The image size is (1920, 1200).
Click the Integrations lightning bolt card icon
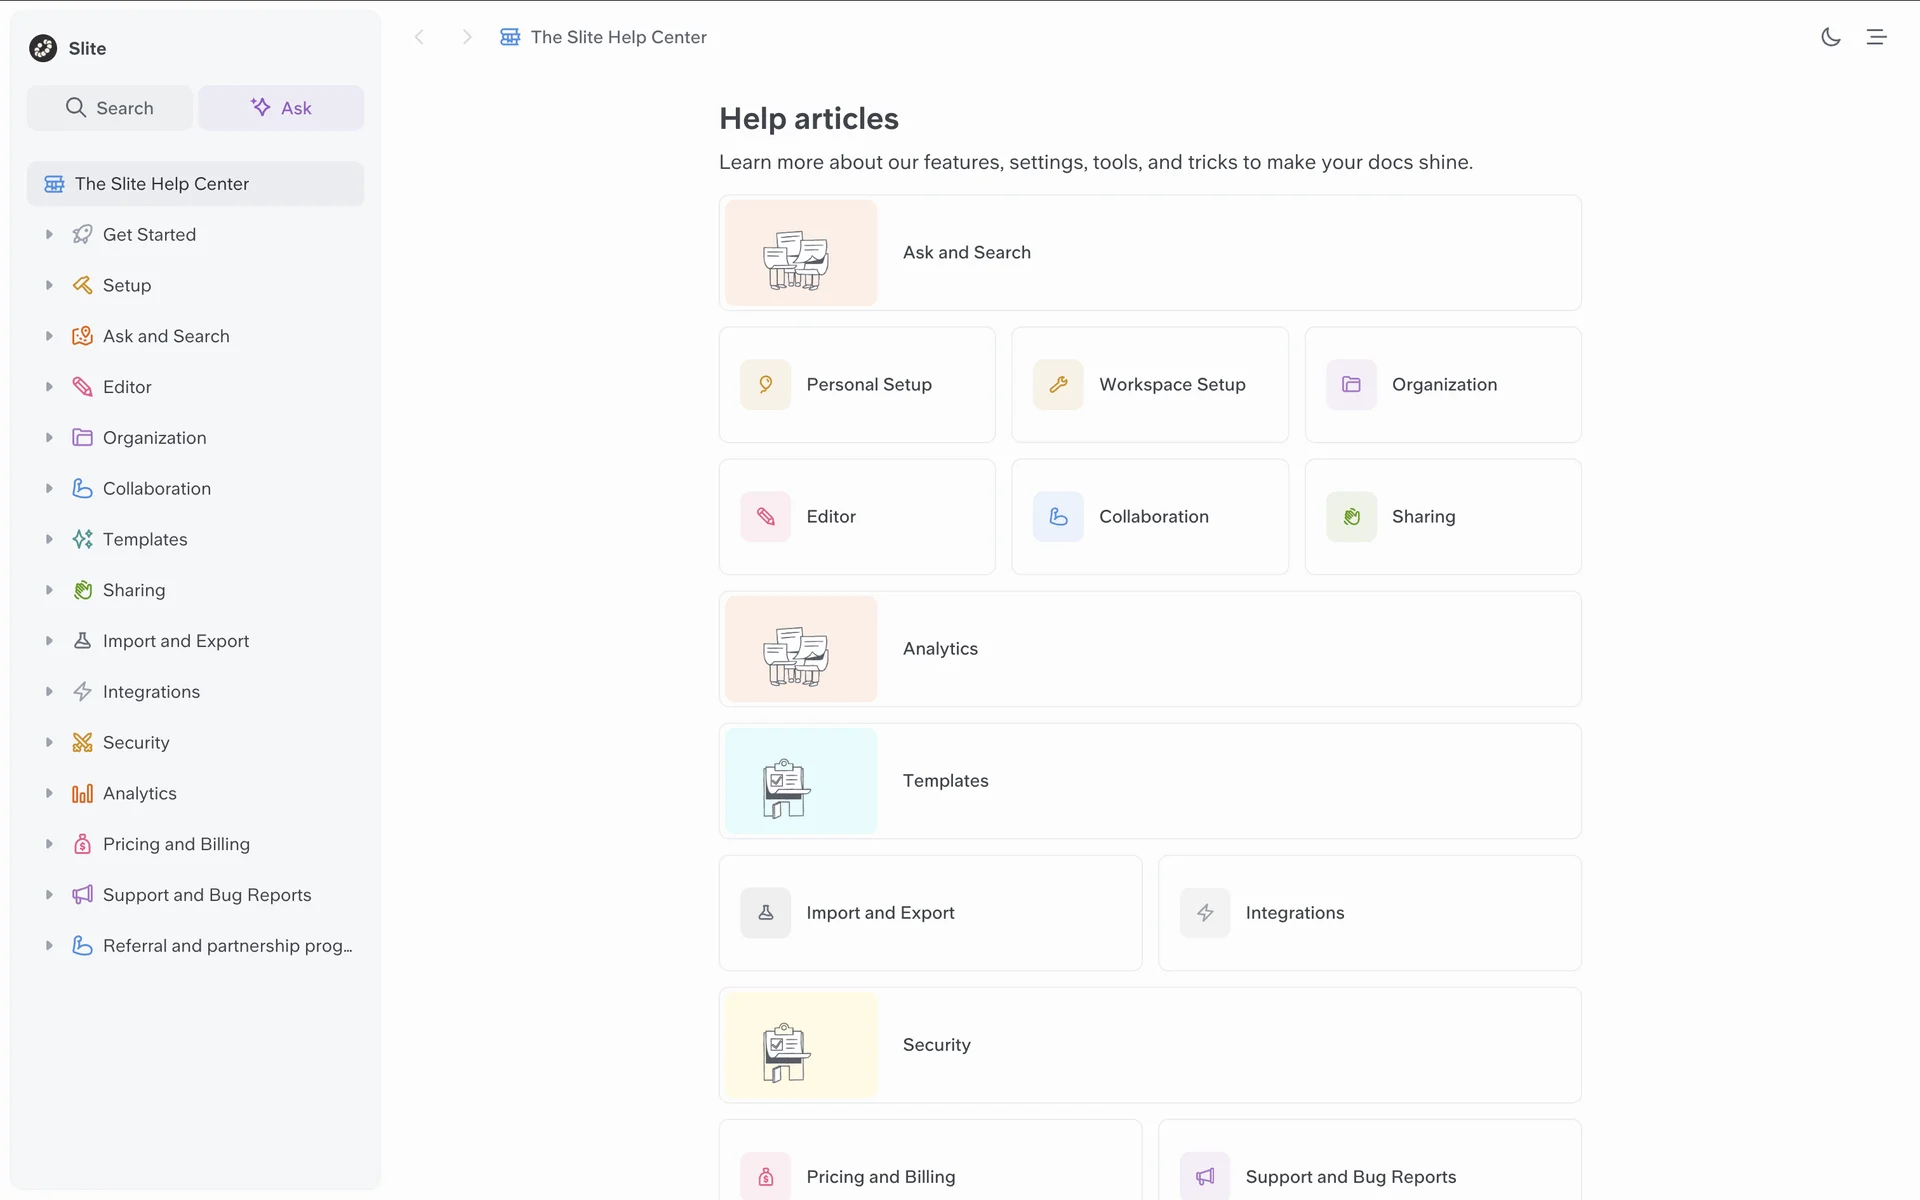(x=1205, y=913)
